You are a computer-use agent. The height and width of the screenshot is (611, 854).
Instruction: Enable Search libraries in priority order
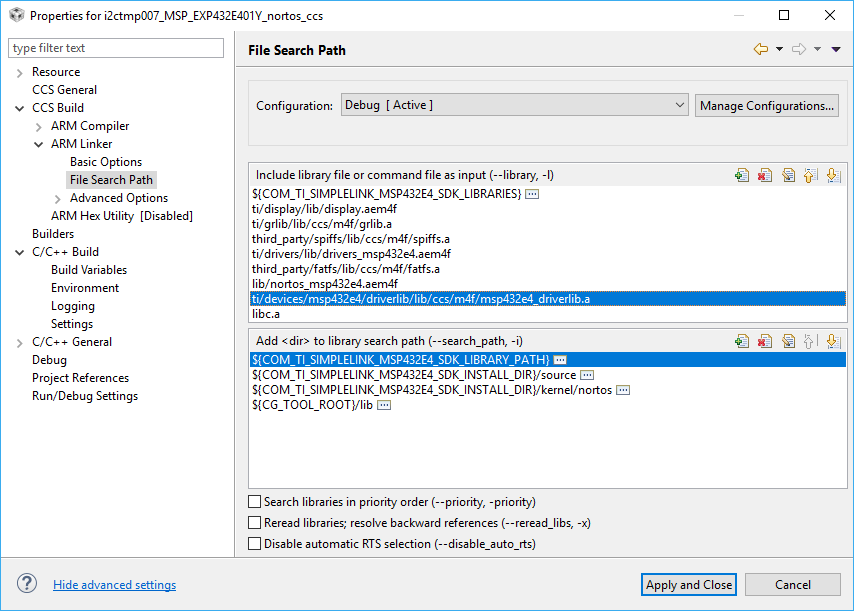click(x=254, y=502)
